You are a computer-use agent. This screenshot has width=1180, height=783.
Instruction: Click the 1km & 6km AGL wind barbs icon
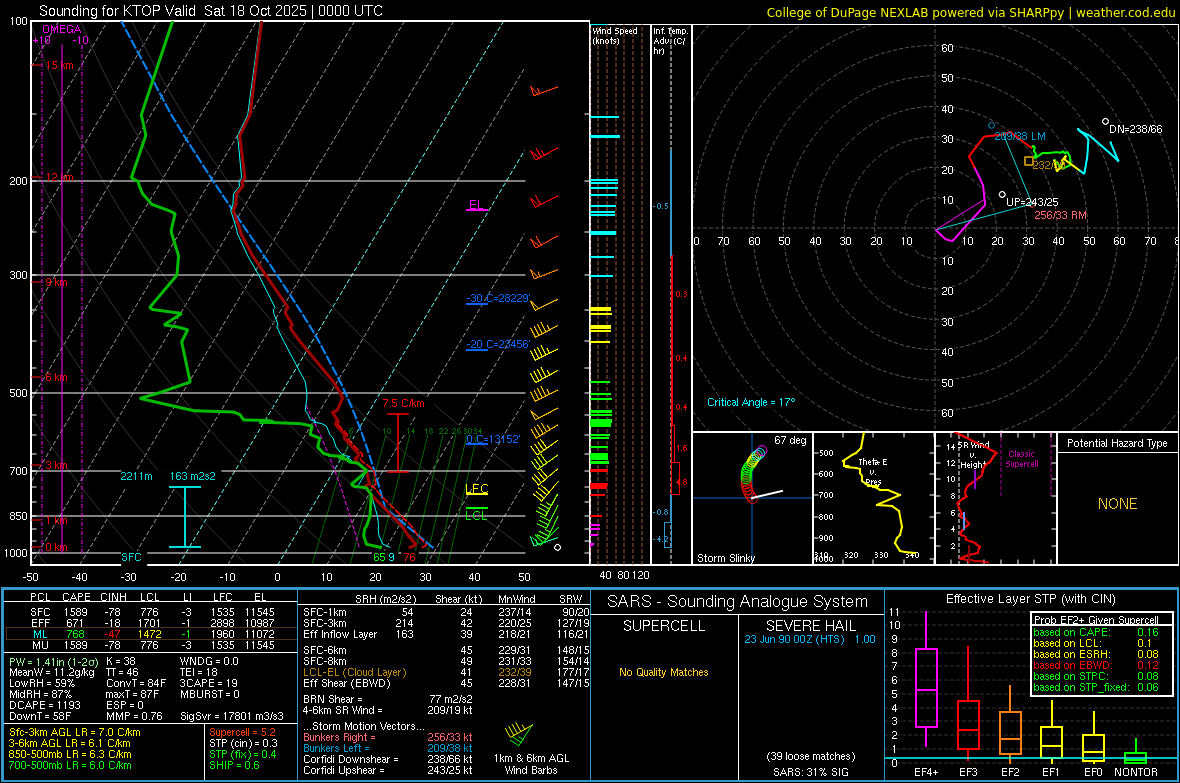(519, 734)
